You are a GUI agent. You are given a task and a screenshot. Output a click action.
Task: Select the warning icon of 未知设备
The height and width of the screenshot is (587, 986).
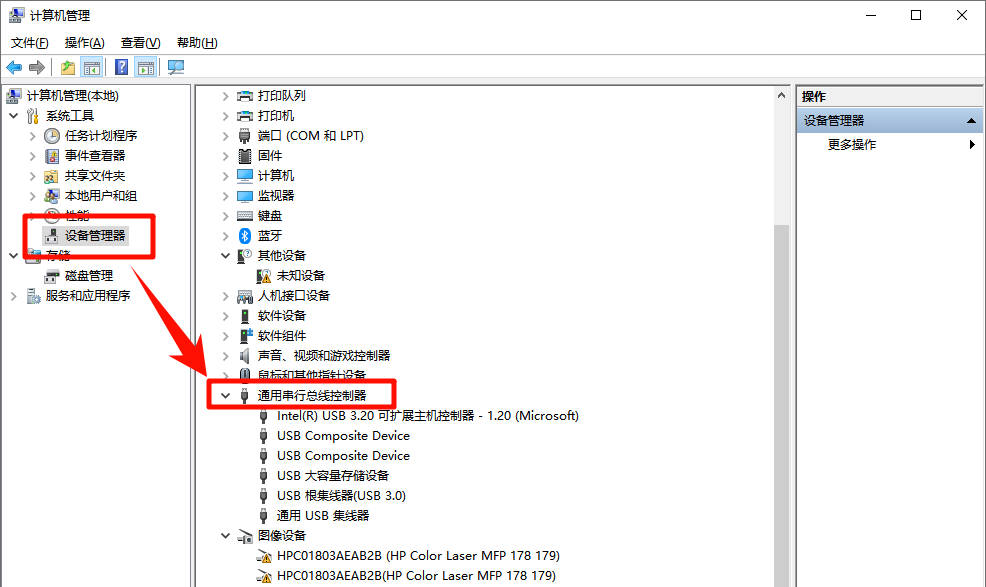coord(264,276)
